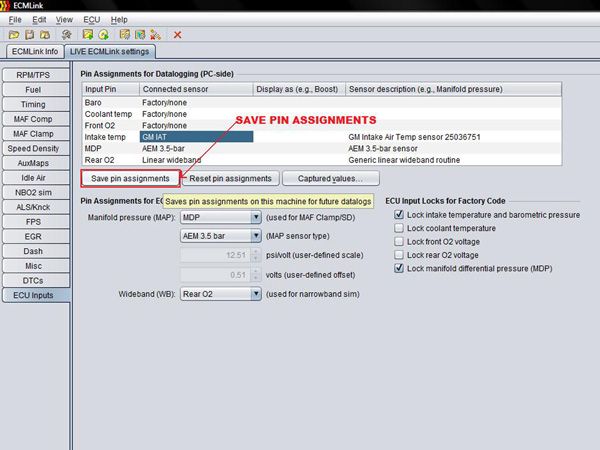Click the ECMLink logo in the title bar
The width and height of the screenshot is (600, 450).
click(5, 5)
